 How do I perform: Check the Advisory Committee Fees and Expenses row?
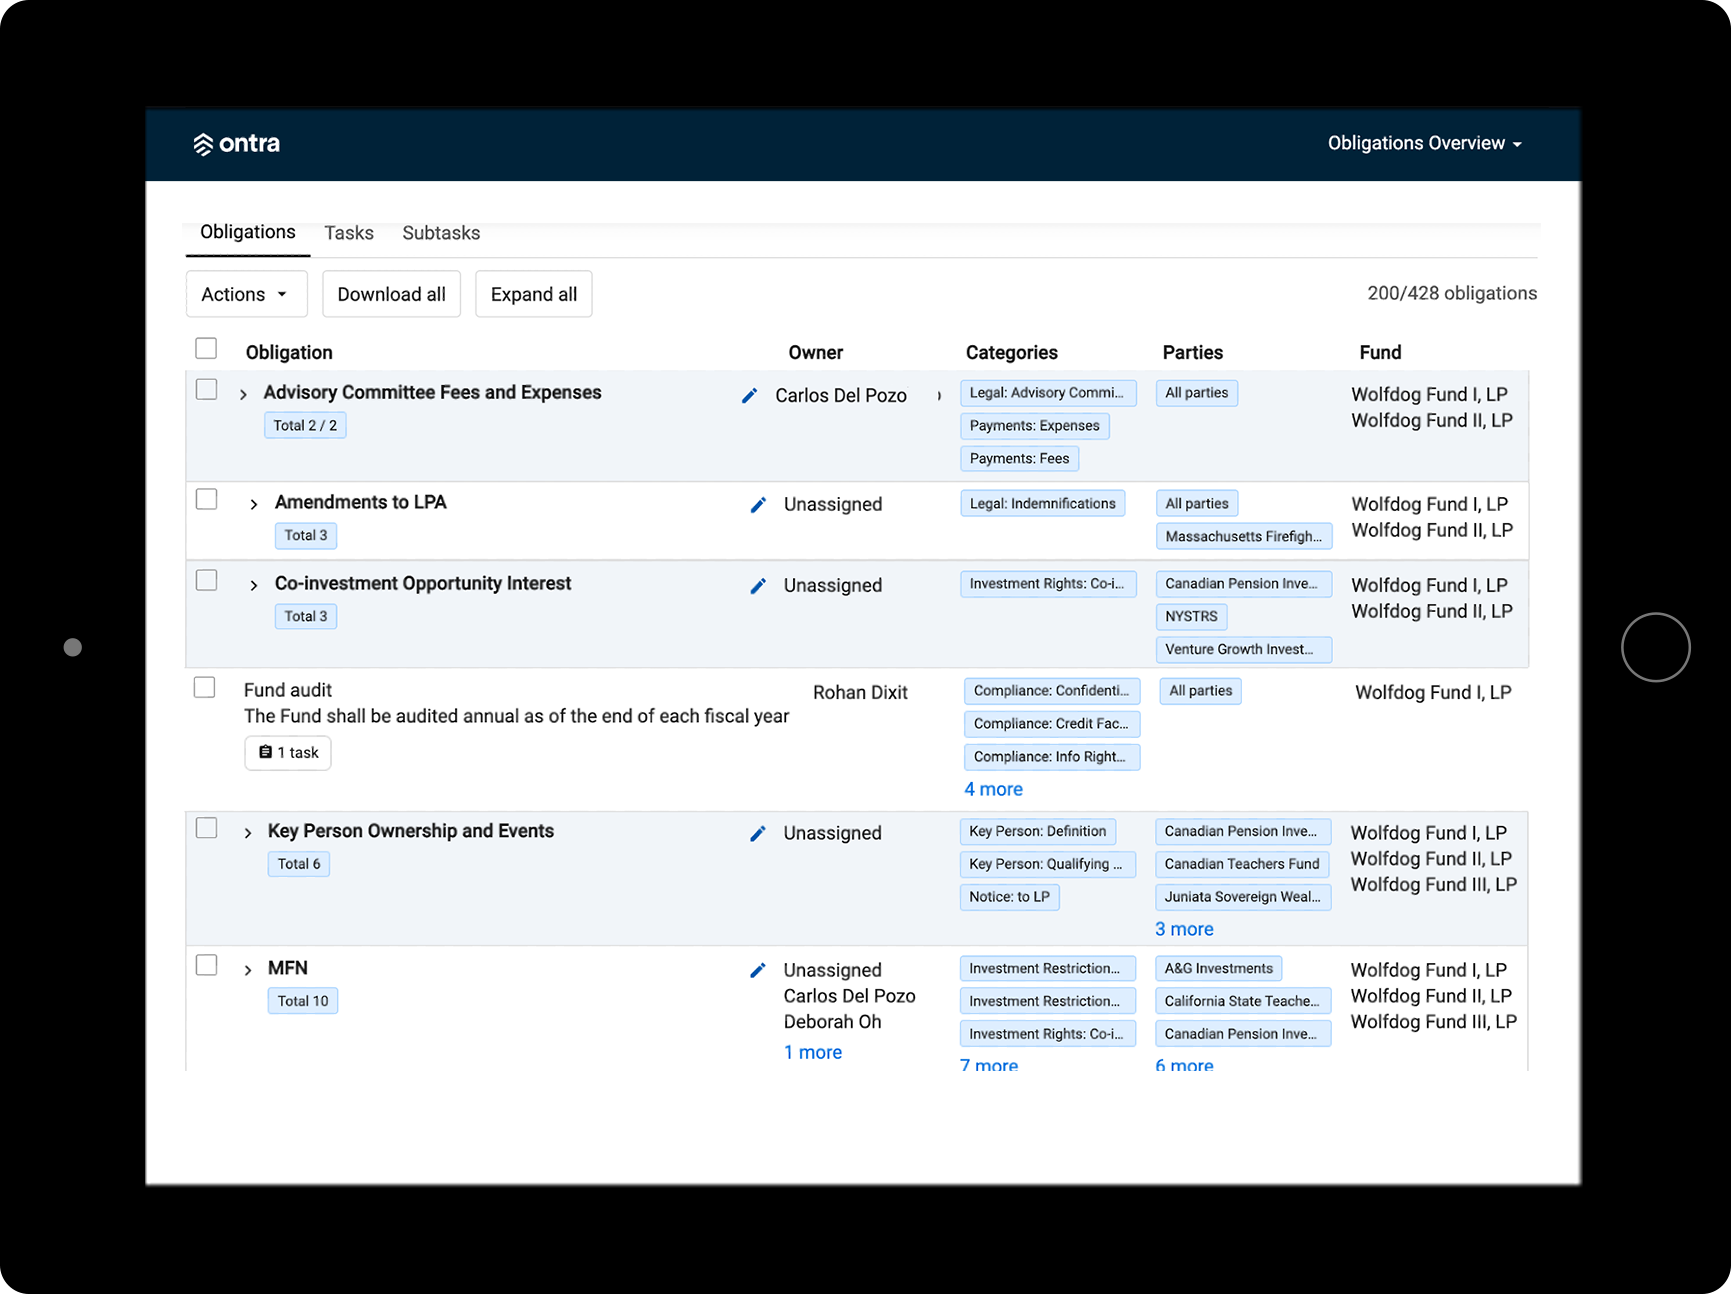[206, 389]
